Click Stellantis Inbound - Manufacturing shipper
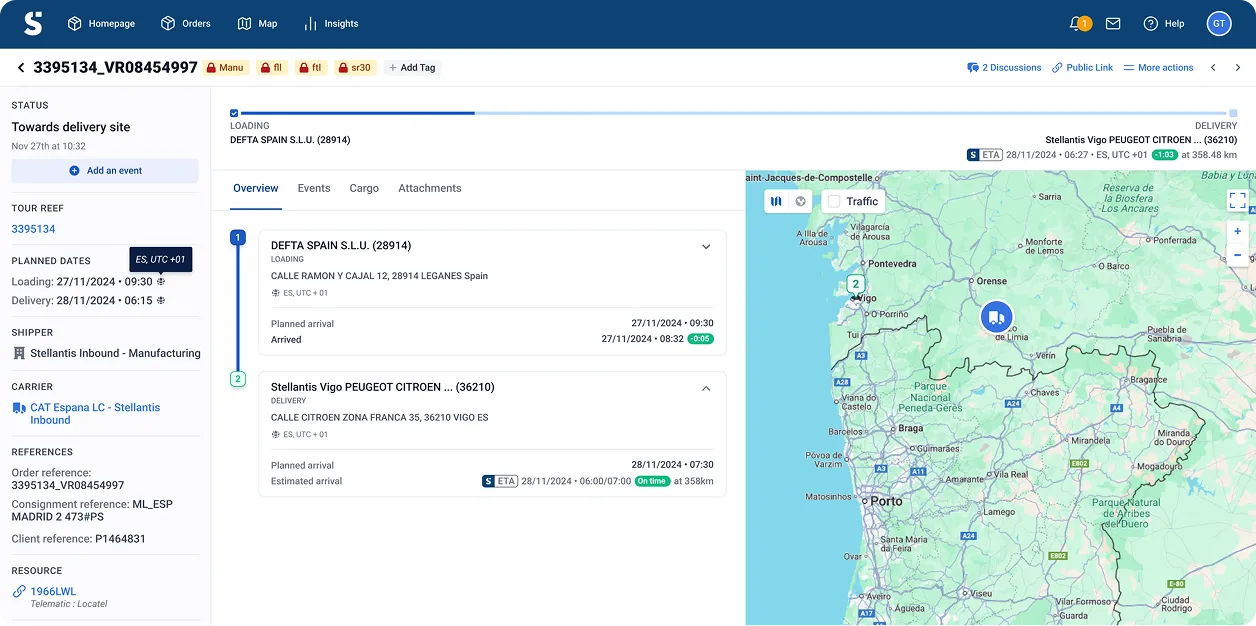The width and height of the screenshot is (1256, 626). [x=115, y=353]
